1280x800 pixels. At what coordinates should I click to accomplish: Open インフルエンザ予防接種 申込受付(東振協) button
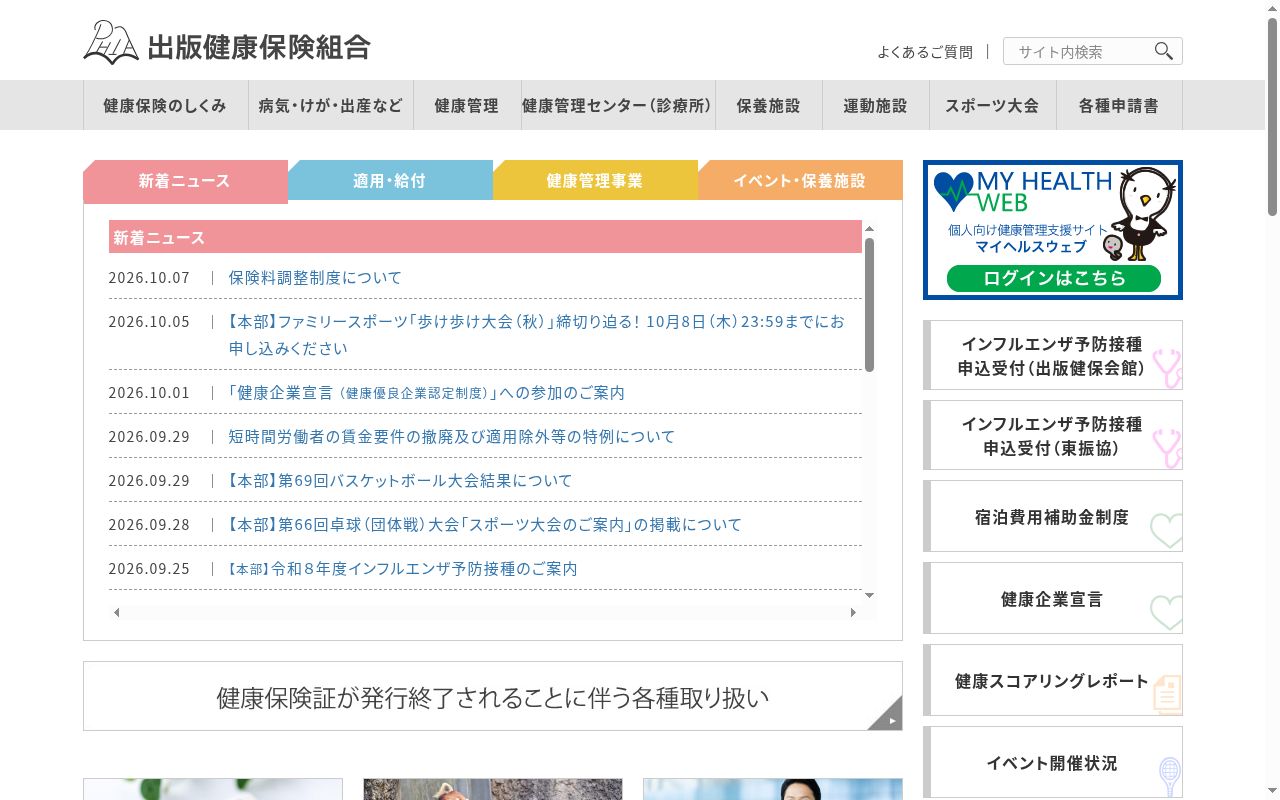click(1053, 435)
